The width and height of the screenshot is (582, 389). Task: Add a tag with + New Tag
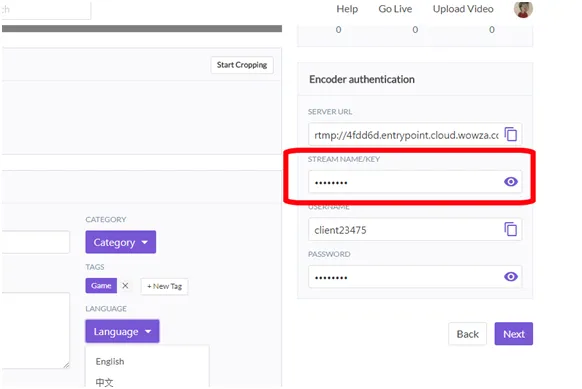coord(164,286)
